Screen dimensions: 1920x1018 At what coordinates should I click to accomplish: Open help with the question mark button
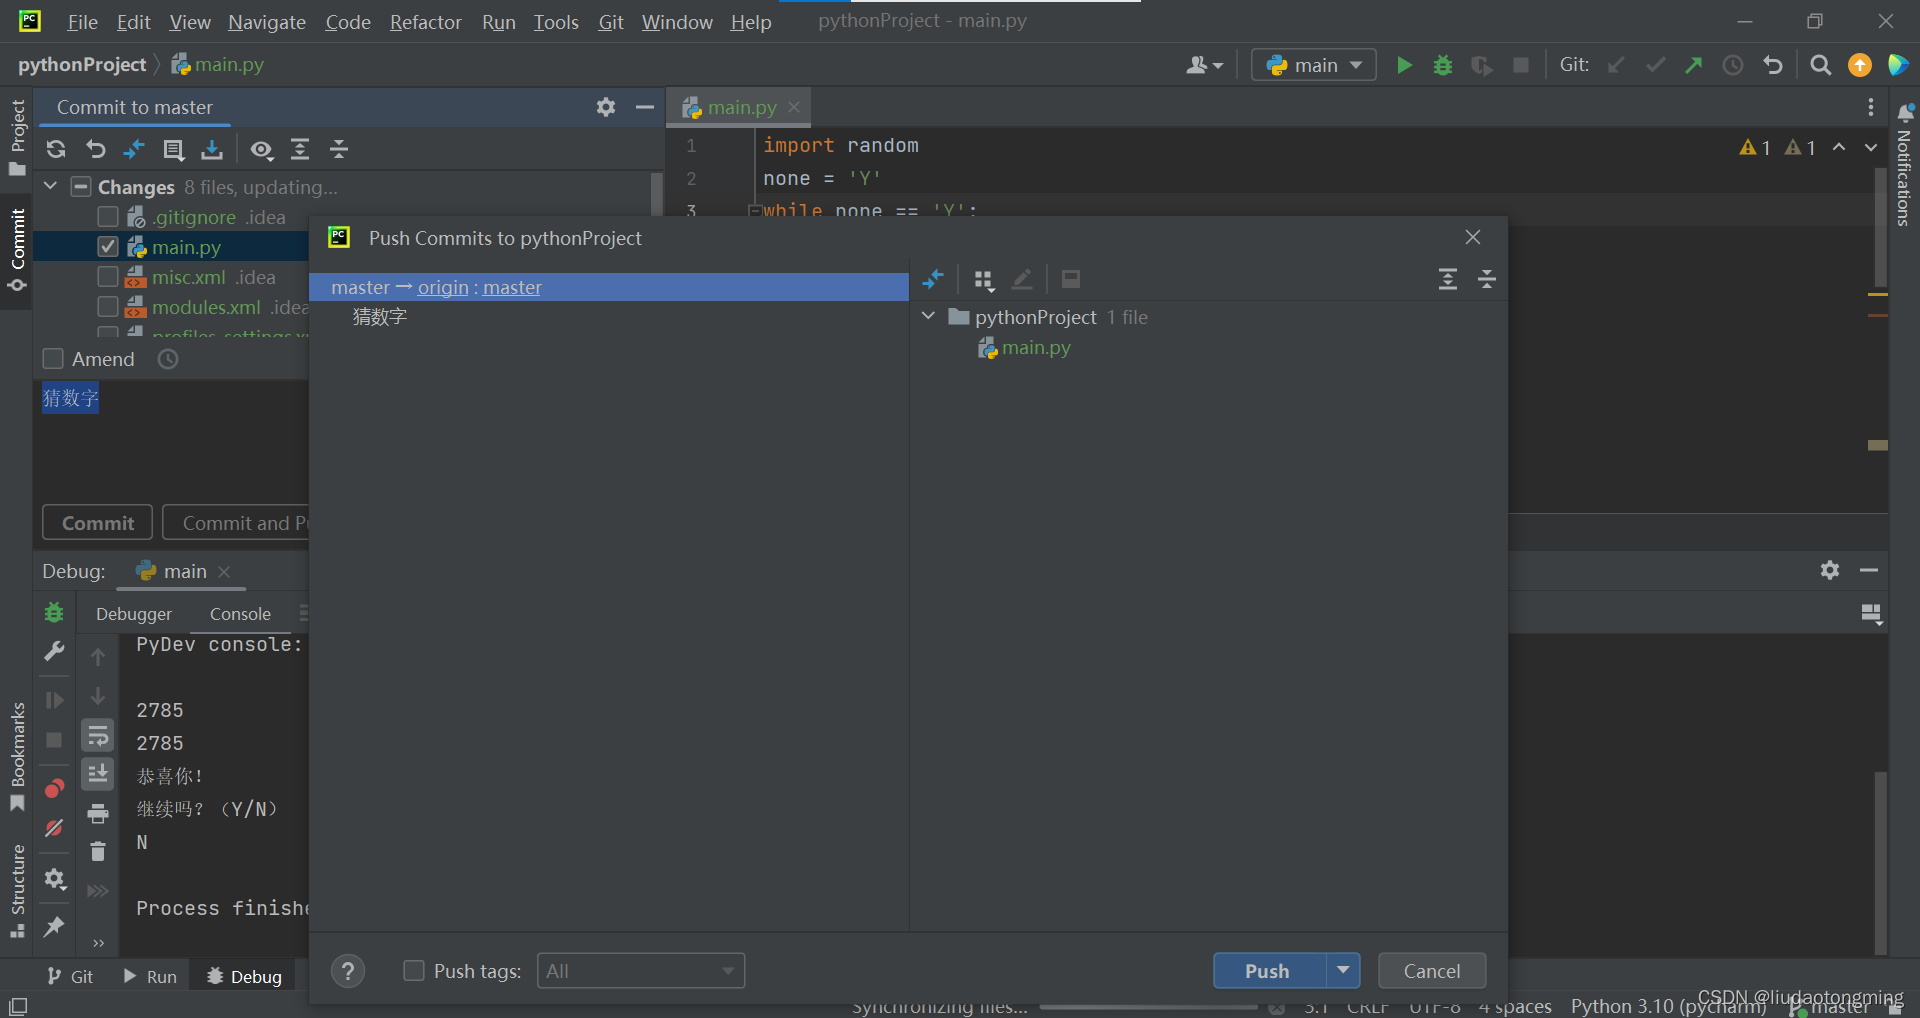(x=348, y=971)
